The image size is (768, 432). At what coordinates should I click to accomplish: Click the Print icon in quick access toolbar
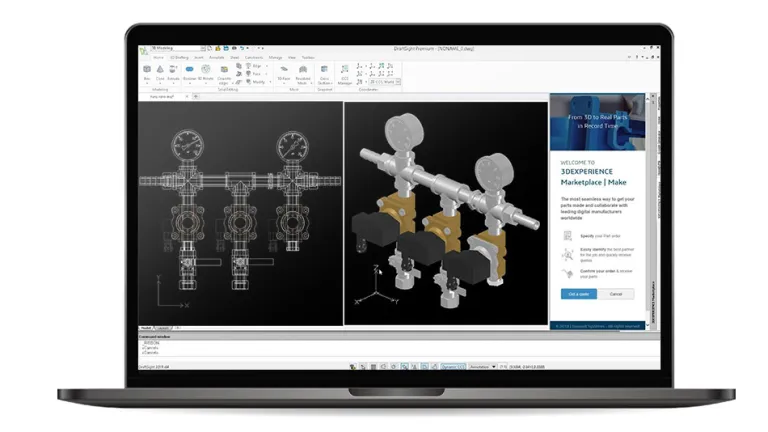pyautogui.click(x=234, y=48)
